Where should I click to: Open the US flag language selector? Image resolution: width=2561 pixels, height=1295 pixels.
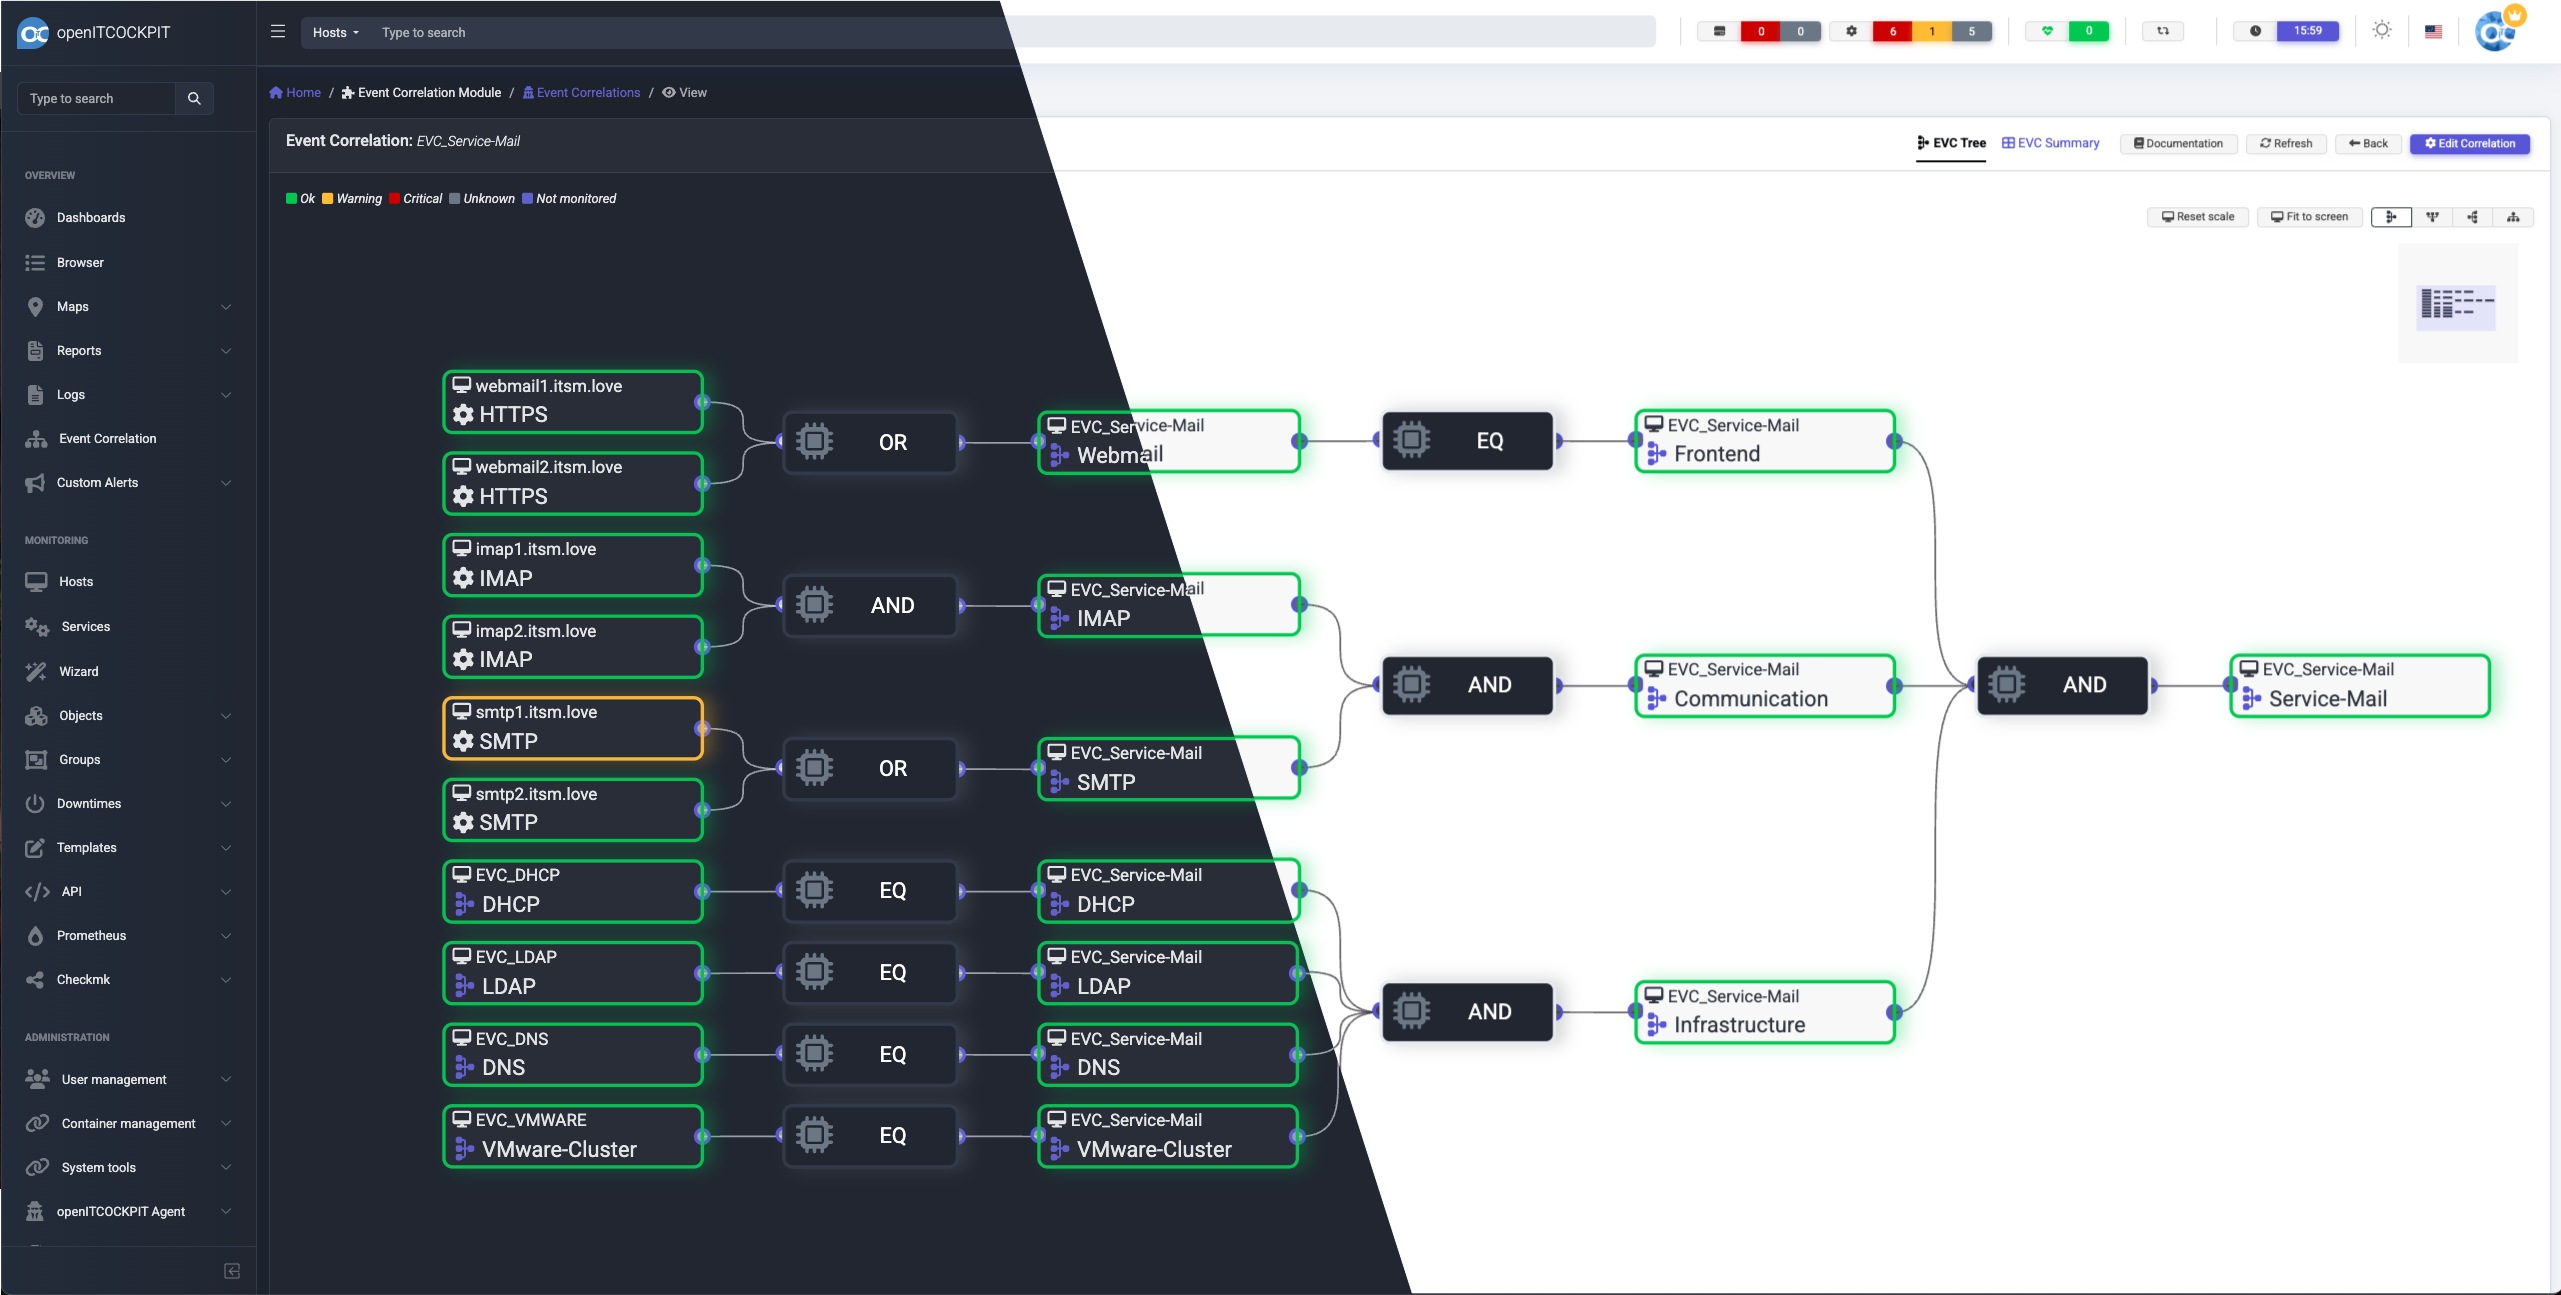point(2433,31)
